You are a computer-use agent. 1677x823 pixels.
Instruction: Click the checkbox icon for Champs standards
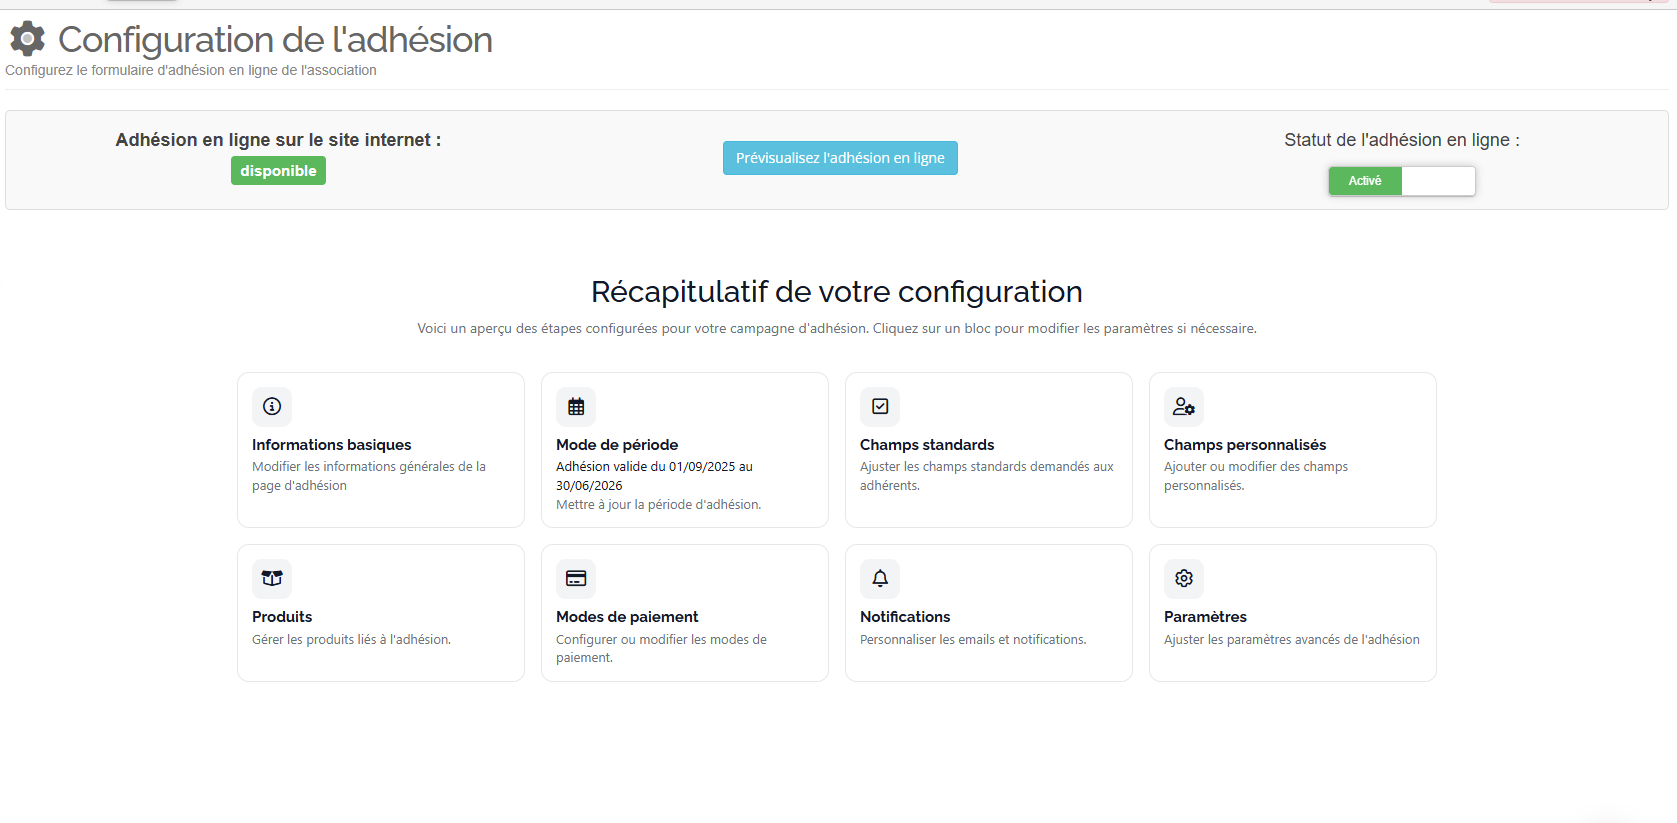tap(880, 406)
